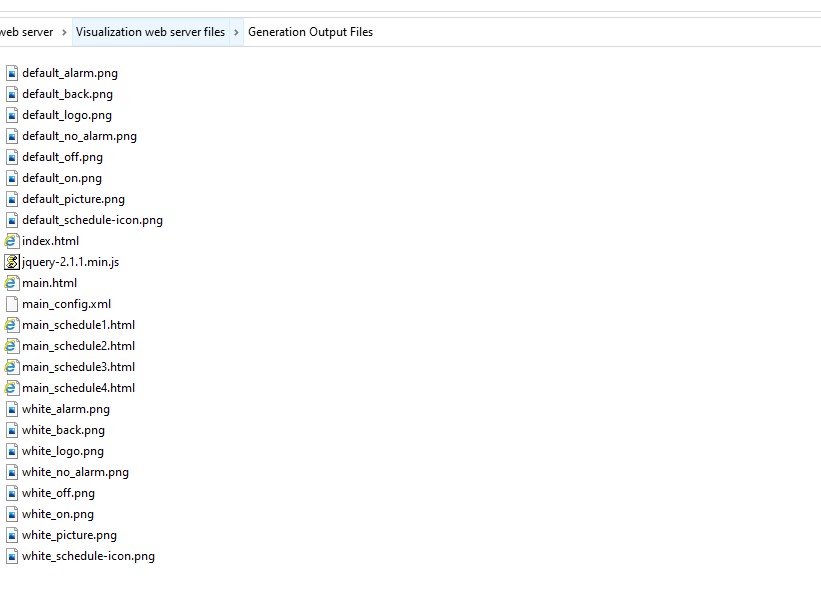Select main_schedule1.html in the list
Image resolution: width=821 pixels, height=615 pixels.
coord(78,325)
